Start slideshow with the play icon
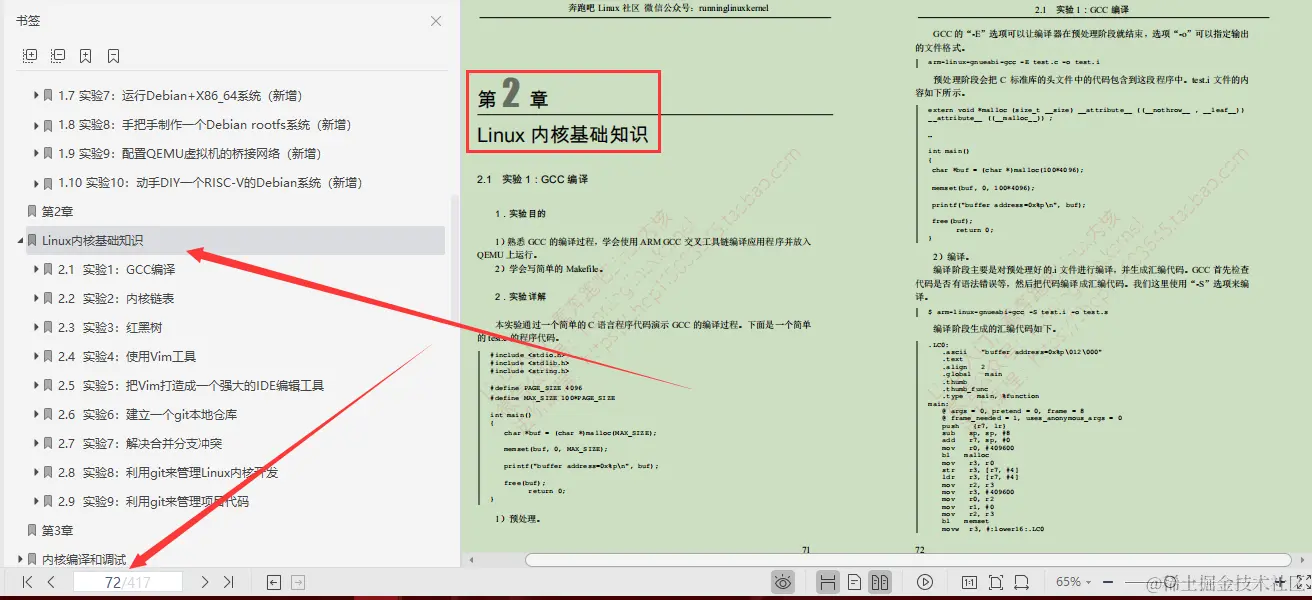This screenshot has width=1312, height=600. coord(925,581)
